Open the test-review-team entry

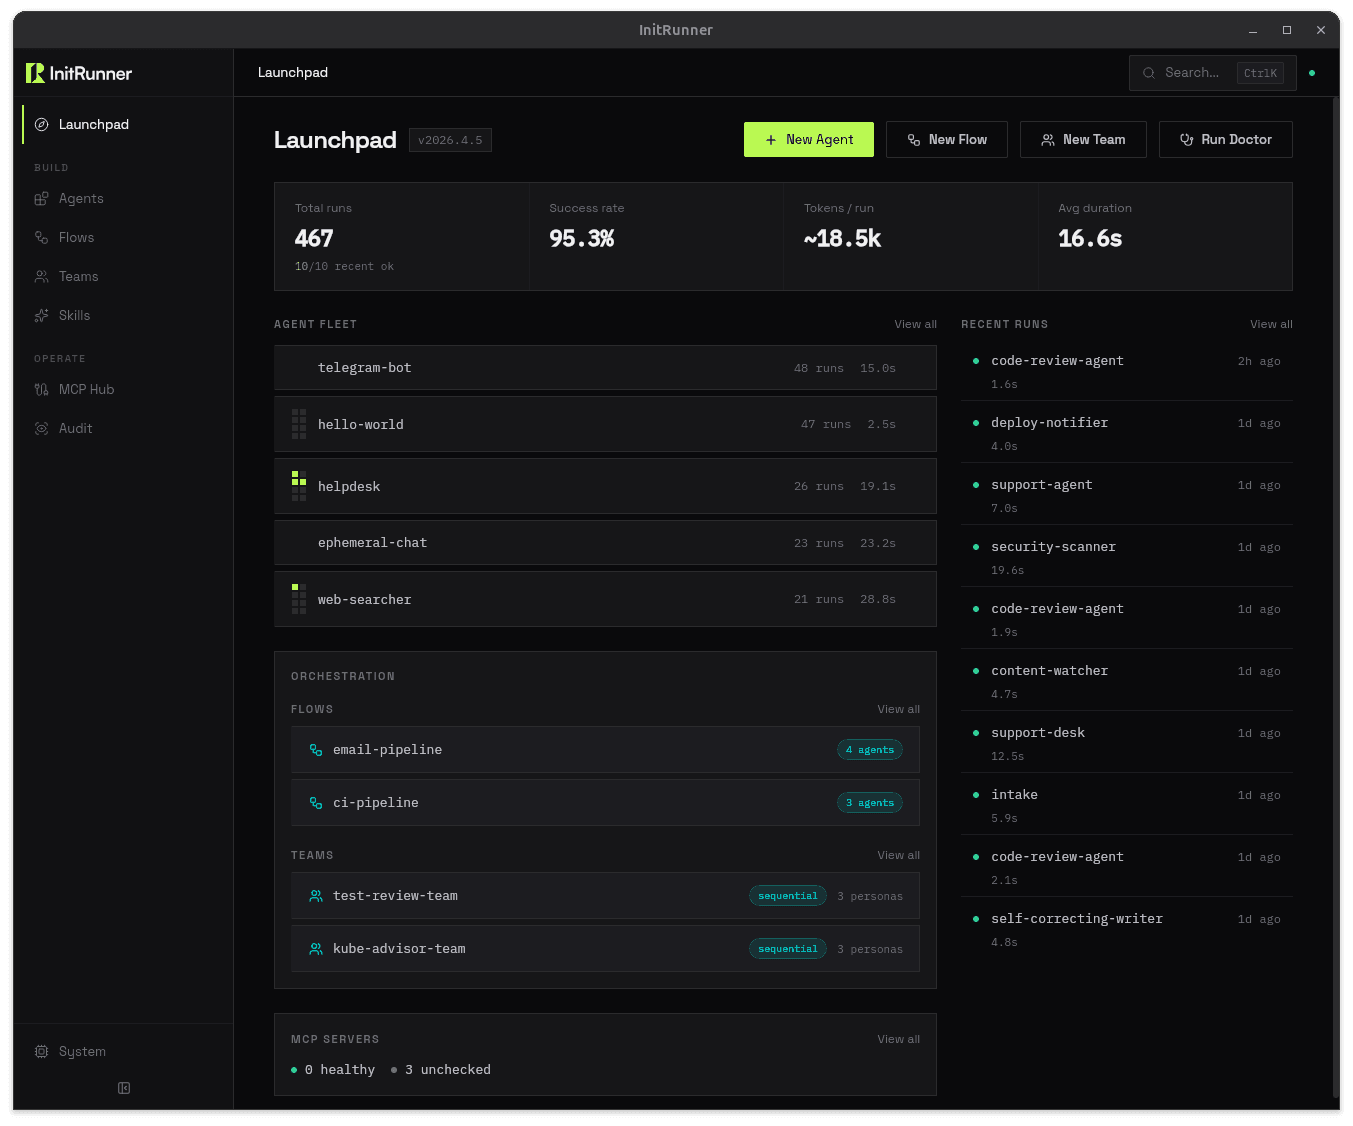(x=605, y=896)
